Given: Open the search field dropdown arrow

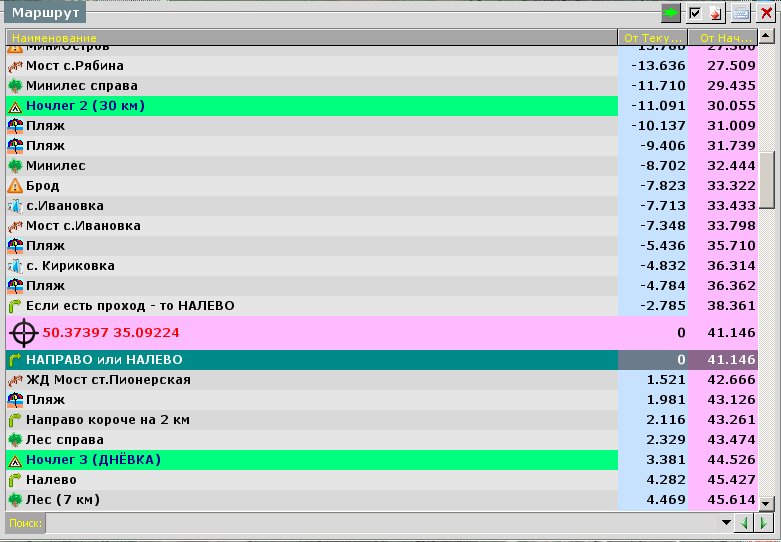Looking at the screenshot, I should [x=726, y=523].
